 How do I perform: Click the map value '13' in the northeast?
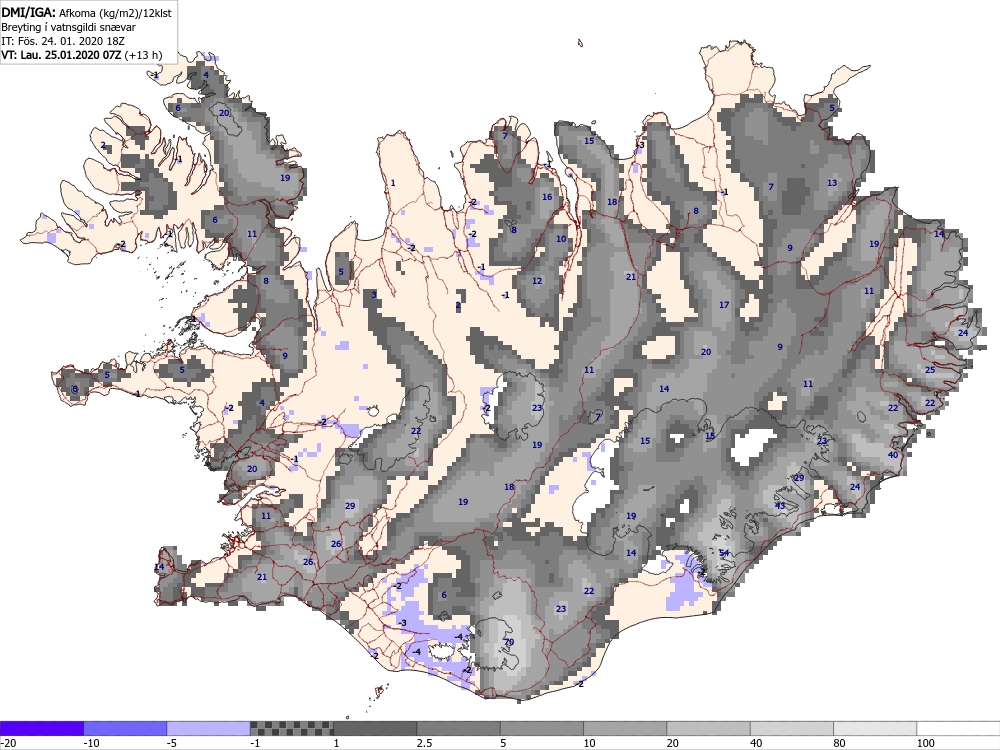(832, 183)
